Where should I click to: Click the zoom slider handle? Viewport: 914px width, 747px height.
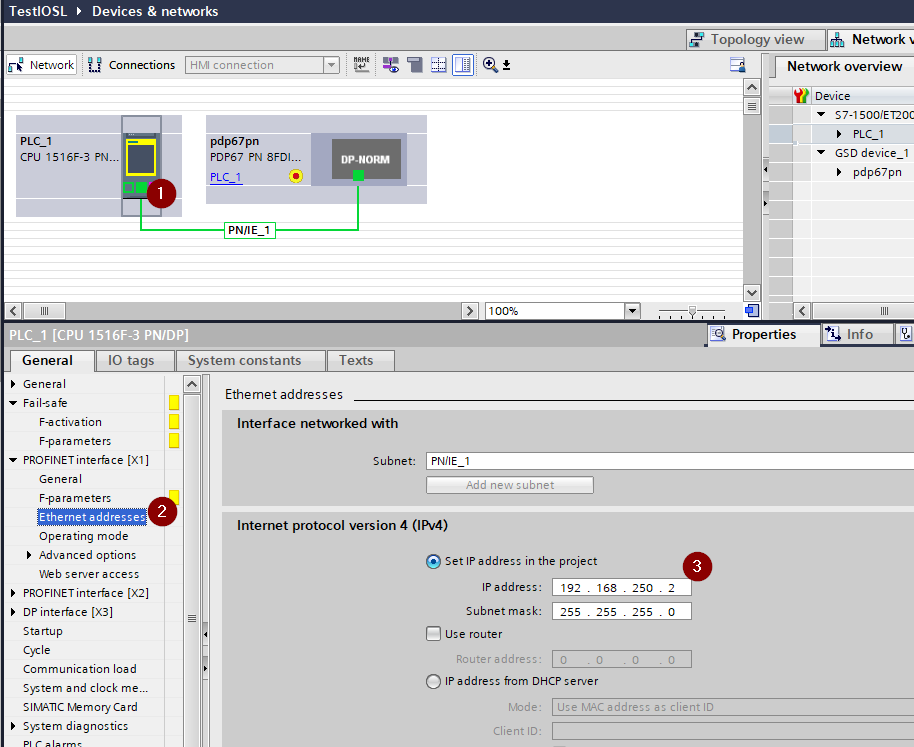click(692, 312)
